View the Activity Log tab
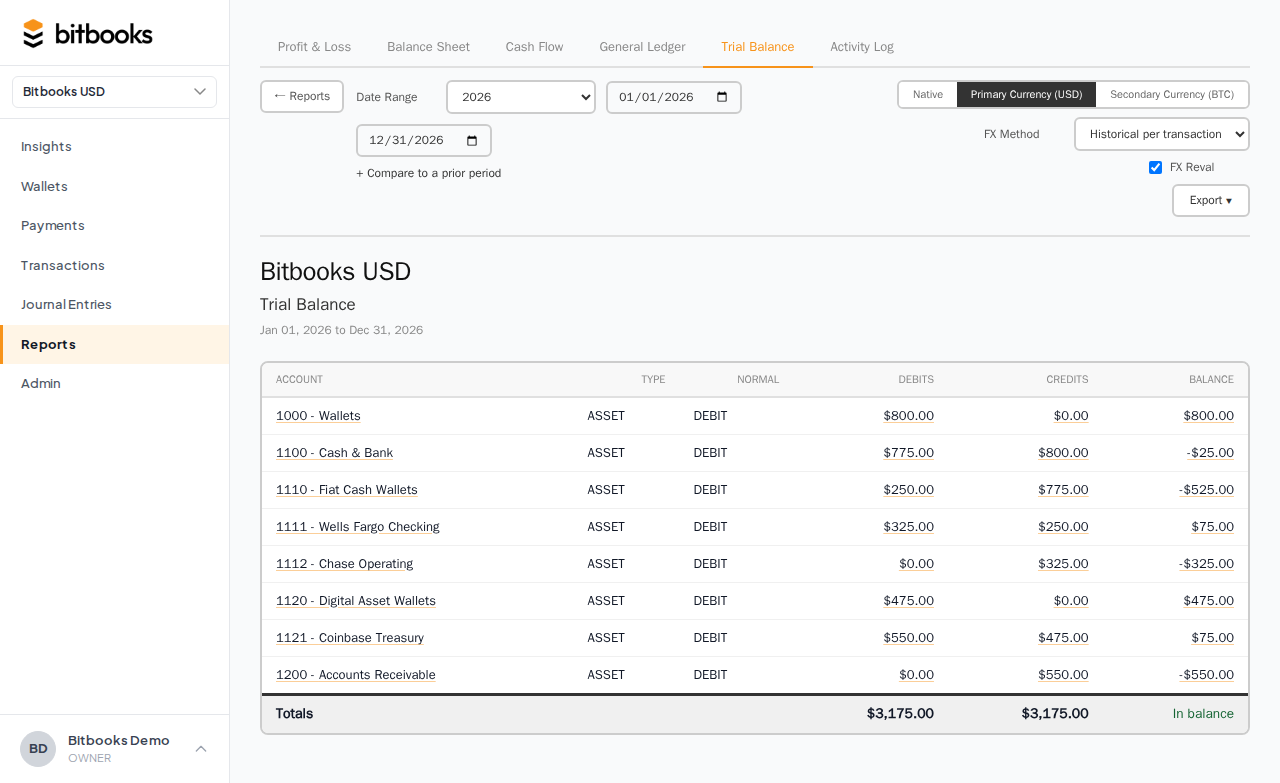Image resolution: width=1280 pixels, height=783 pixels. (862, 47)
